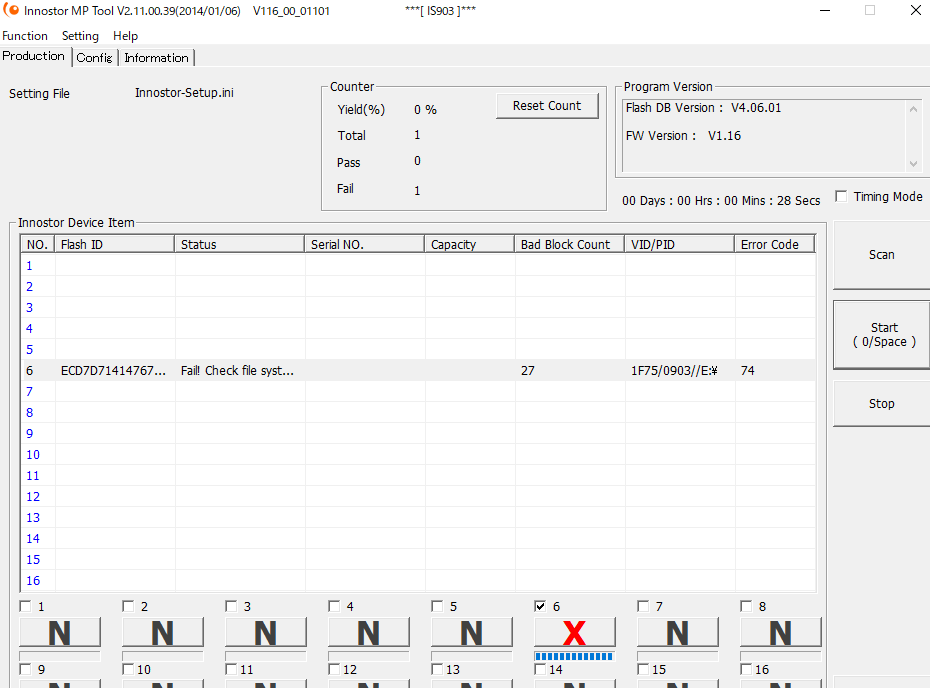
Task: Enable port 14 checkbox
Action: [x=540, y=669]
